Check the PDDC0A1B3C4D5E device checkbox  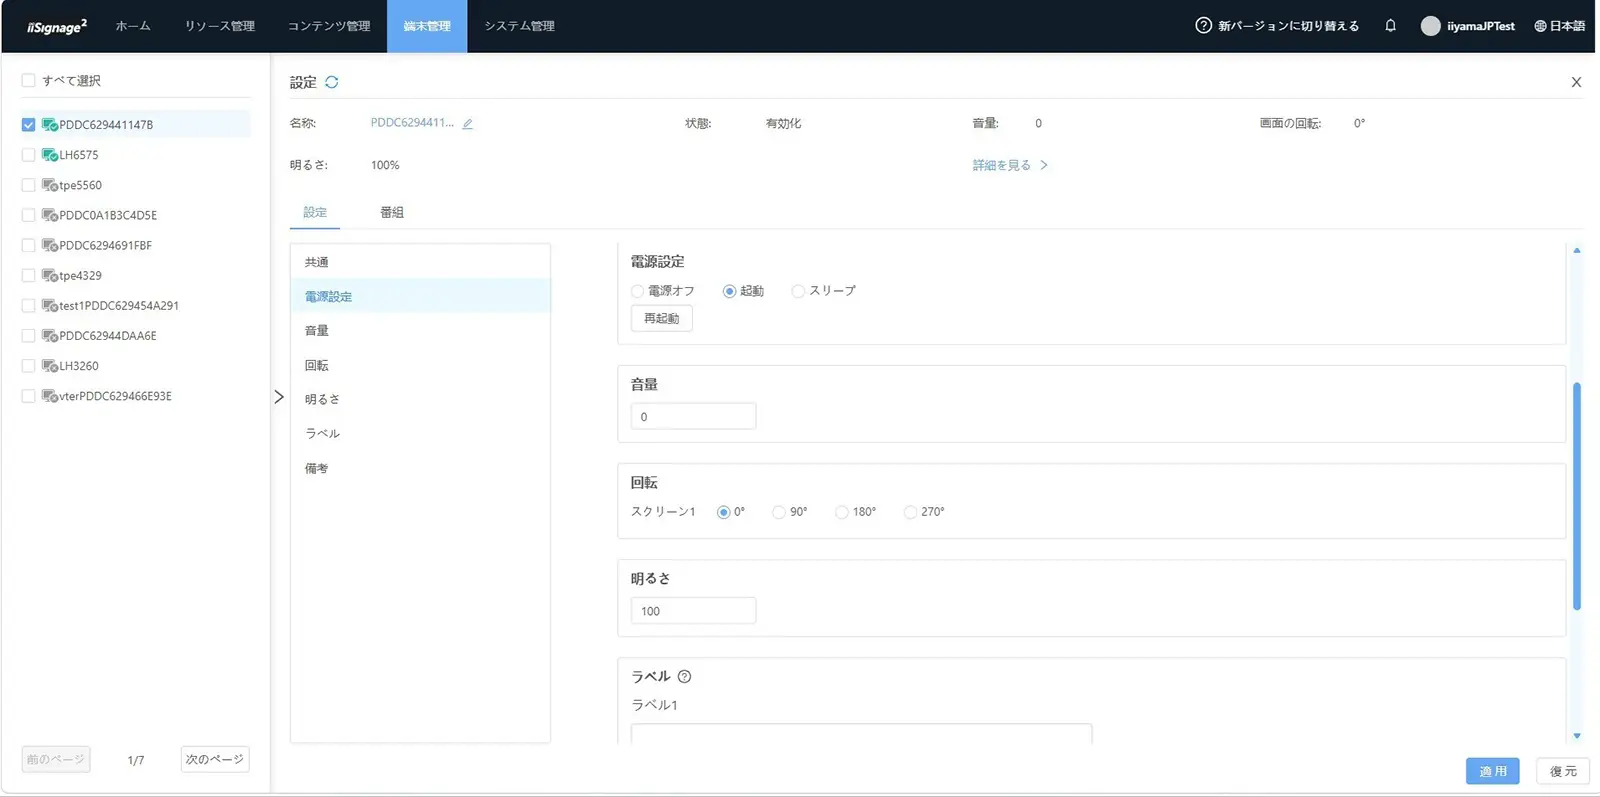28,215
